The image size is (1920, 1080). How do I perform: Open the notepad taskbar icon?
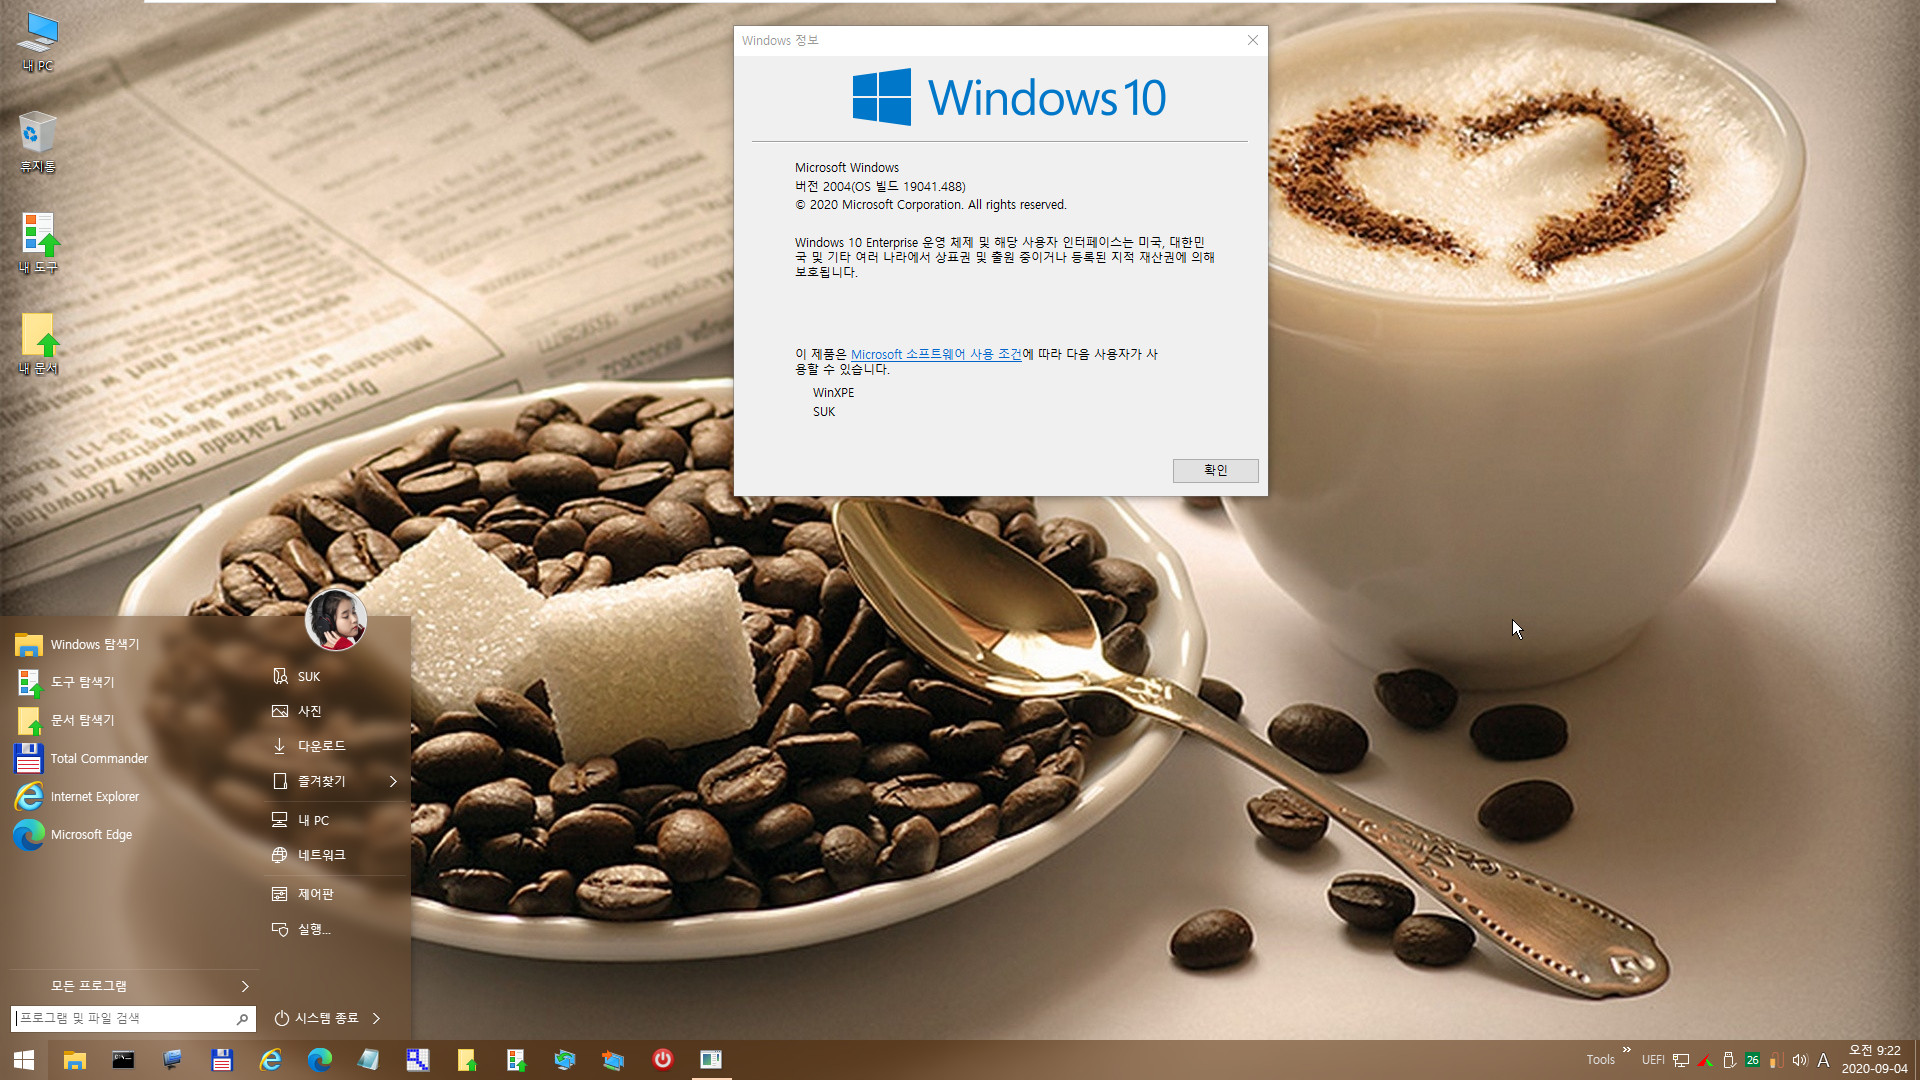[368, 1060]
